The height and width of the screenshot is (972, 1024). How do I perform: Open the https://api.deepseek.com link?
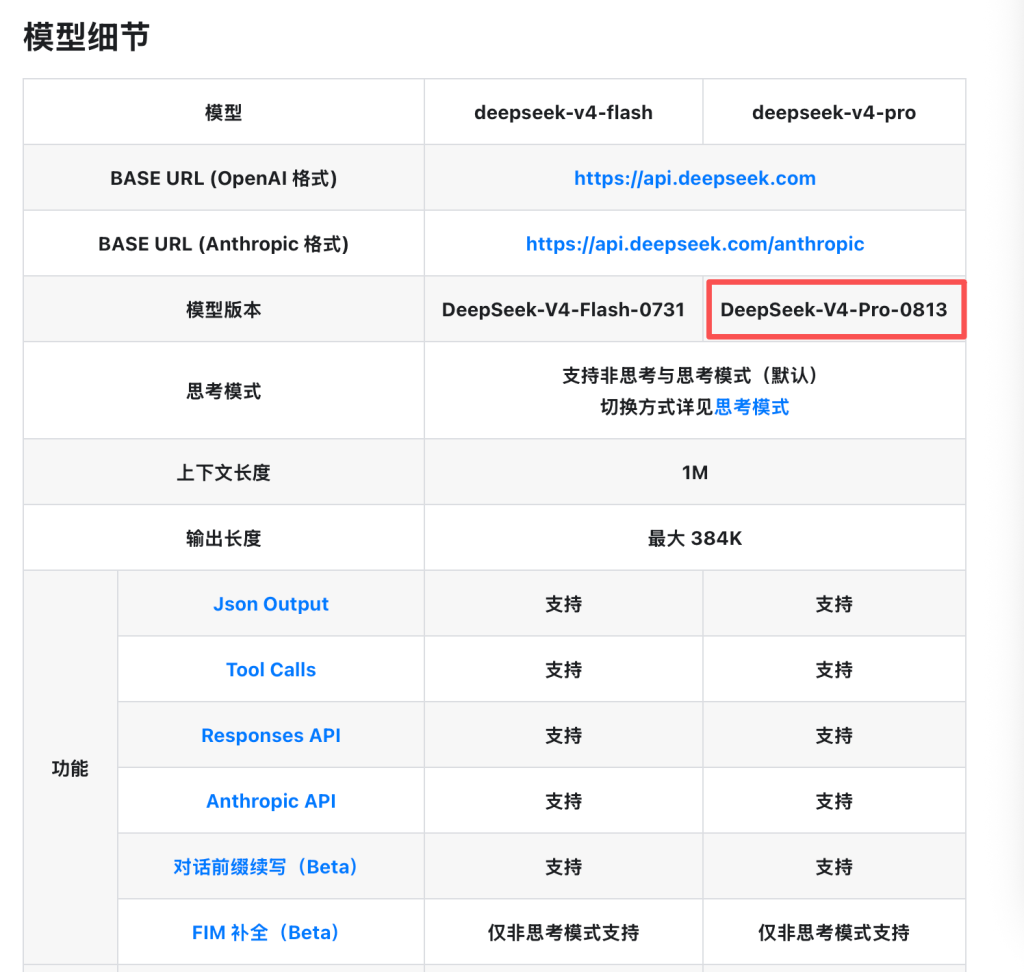695,178
